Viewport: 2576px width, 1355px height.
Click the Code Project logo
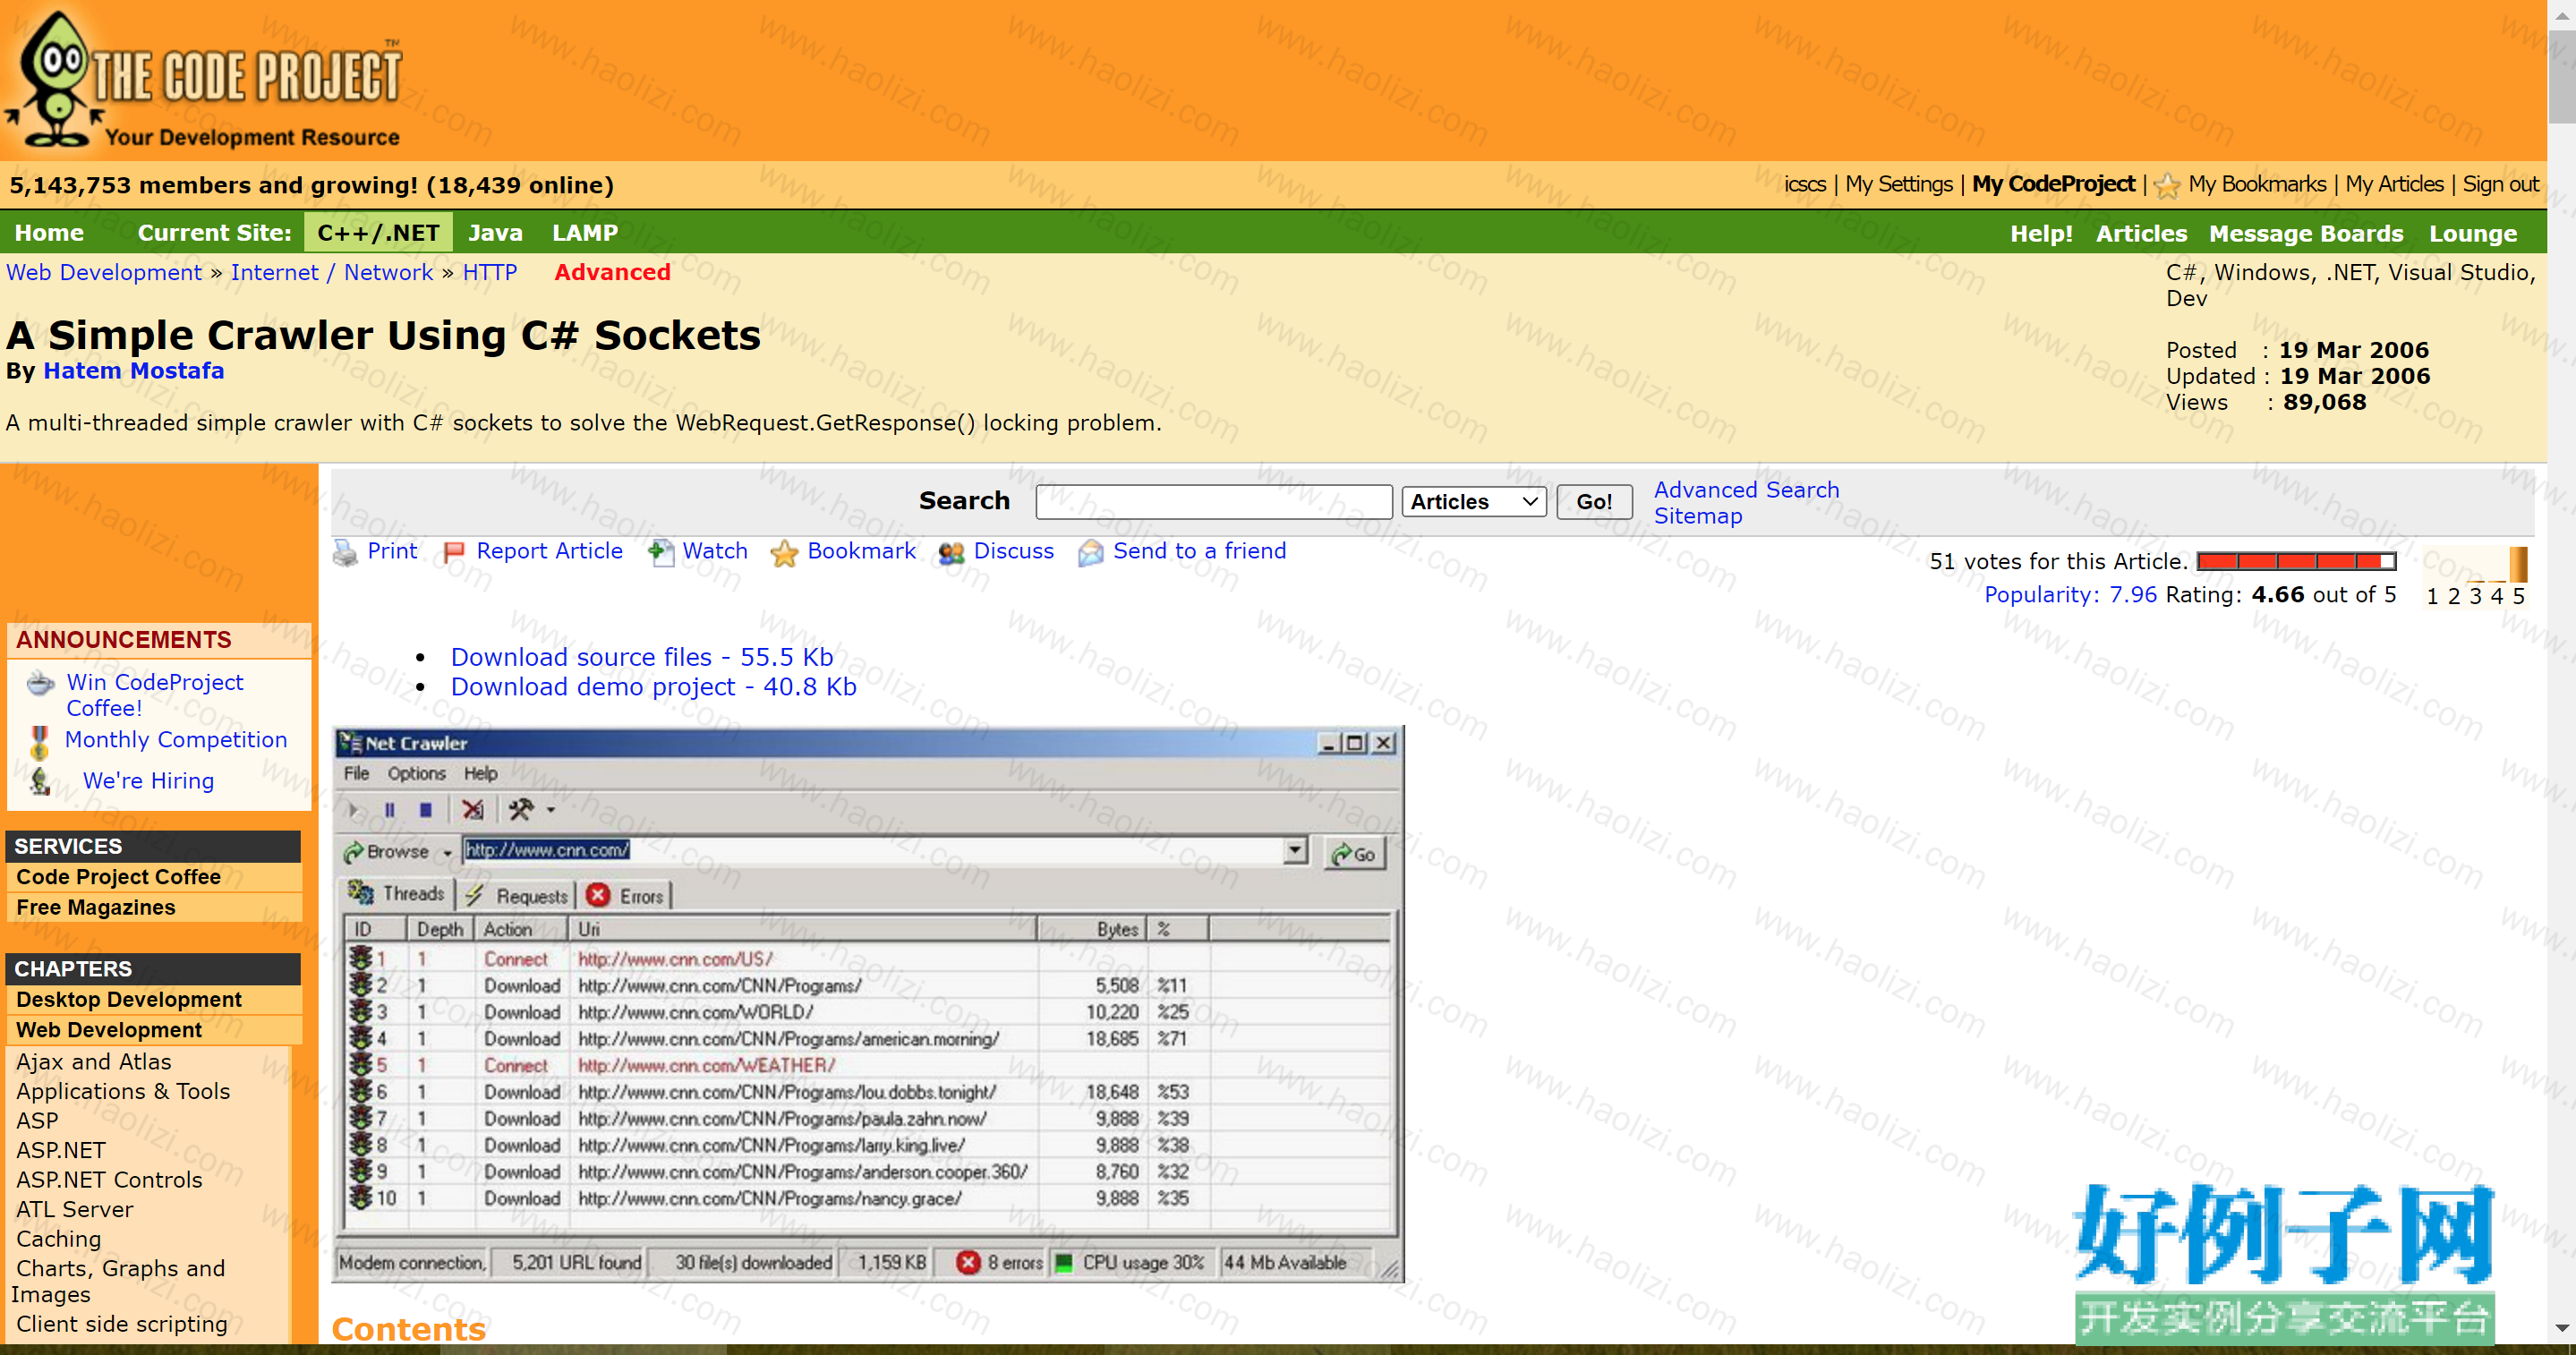(x=204, y=80)
